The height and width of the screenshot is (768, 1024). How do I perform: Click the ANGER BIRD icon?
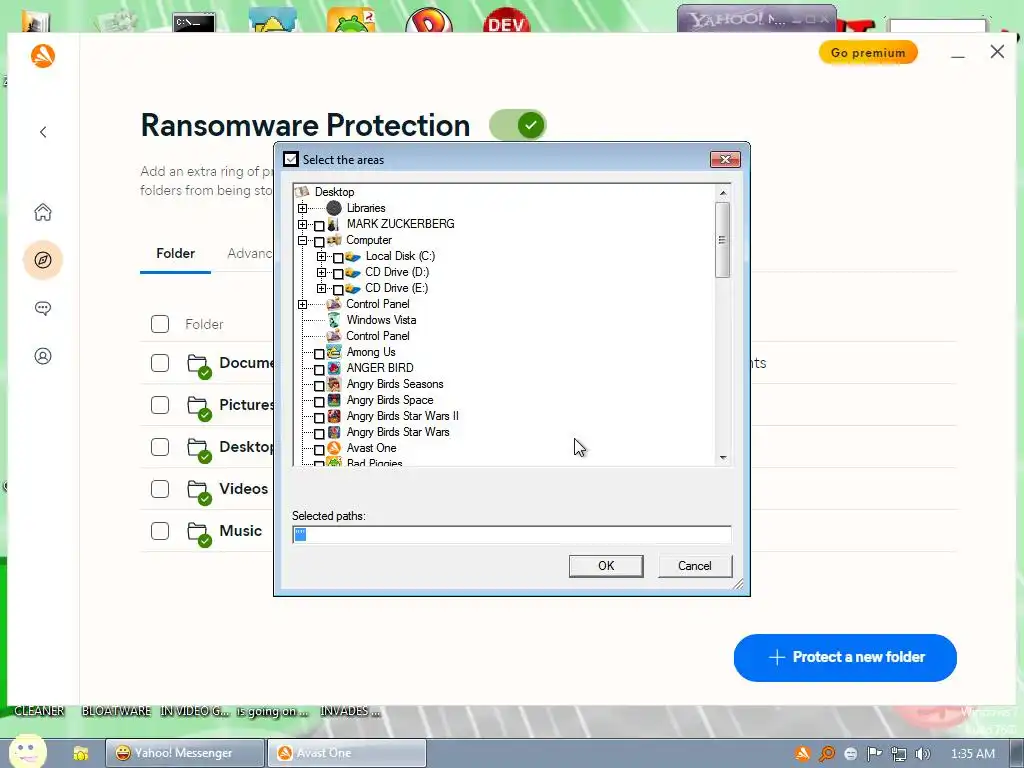(x=334, y=368)
